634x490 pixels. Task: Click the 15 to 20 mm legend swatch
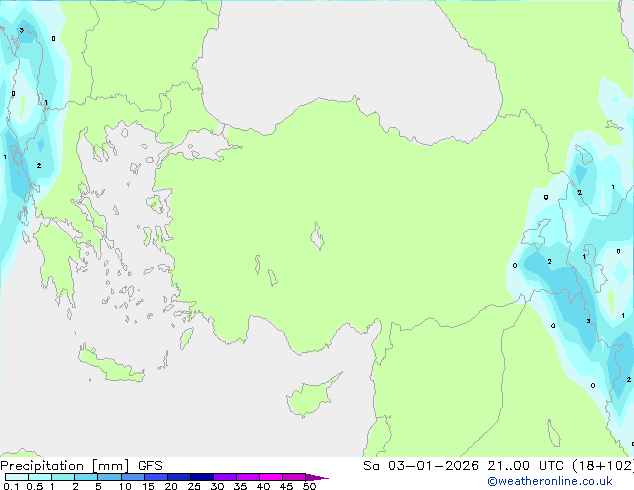coord(155,477)
